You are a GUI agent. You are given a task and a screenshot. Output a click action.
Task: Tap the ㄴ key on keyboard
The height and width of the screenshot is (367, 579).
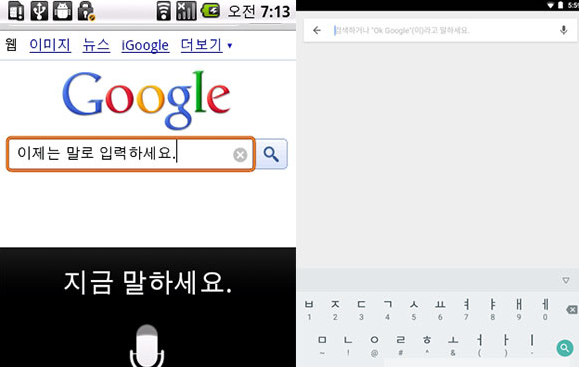point(348,345)
